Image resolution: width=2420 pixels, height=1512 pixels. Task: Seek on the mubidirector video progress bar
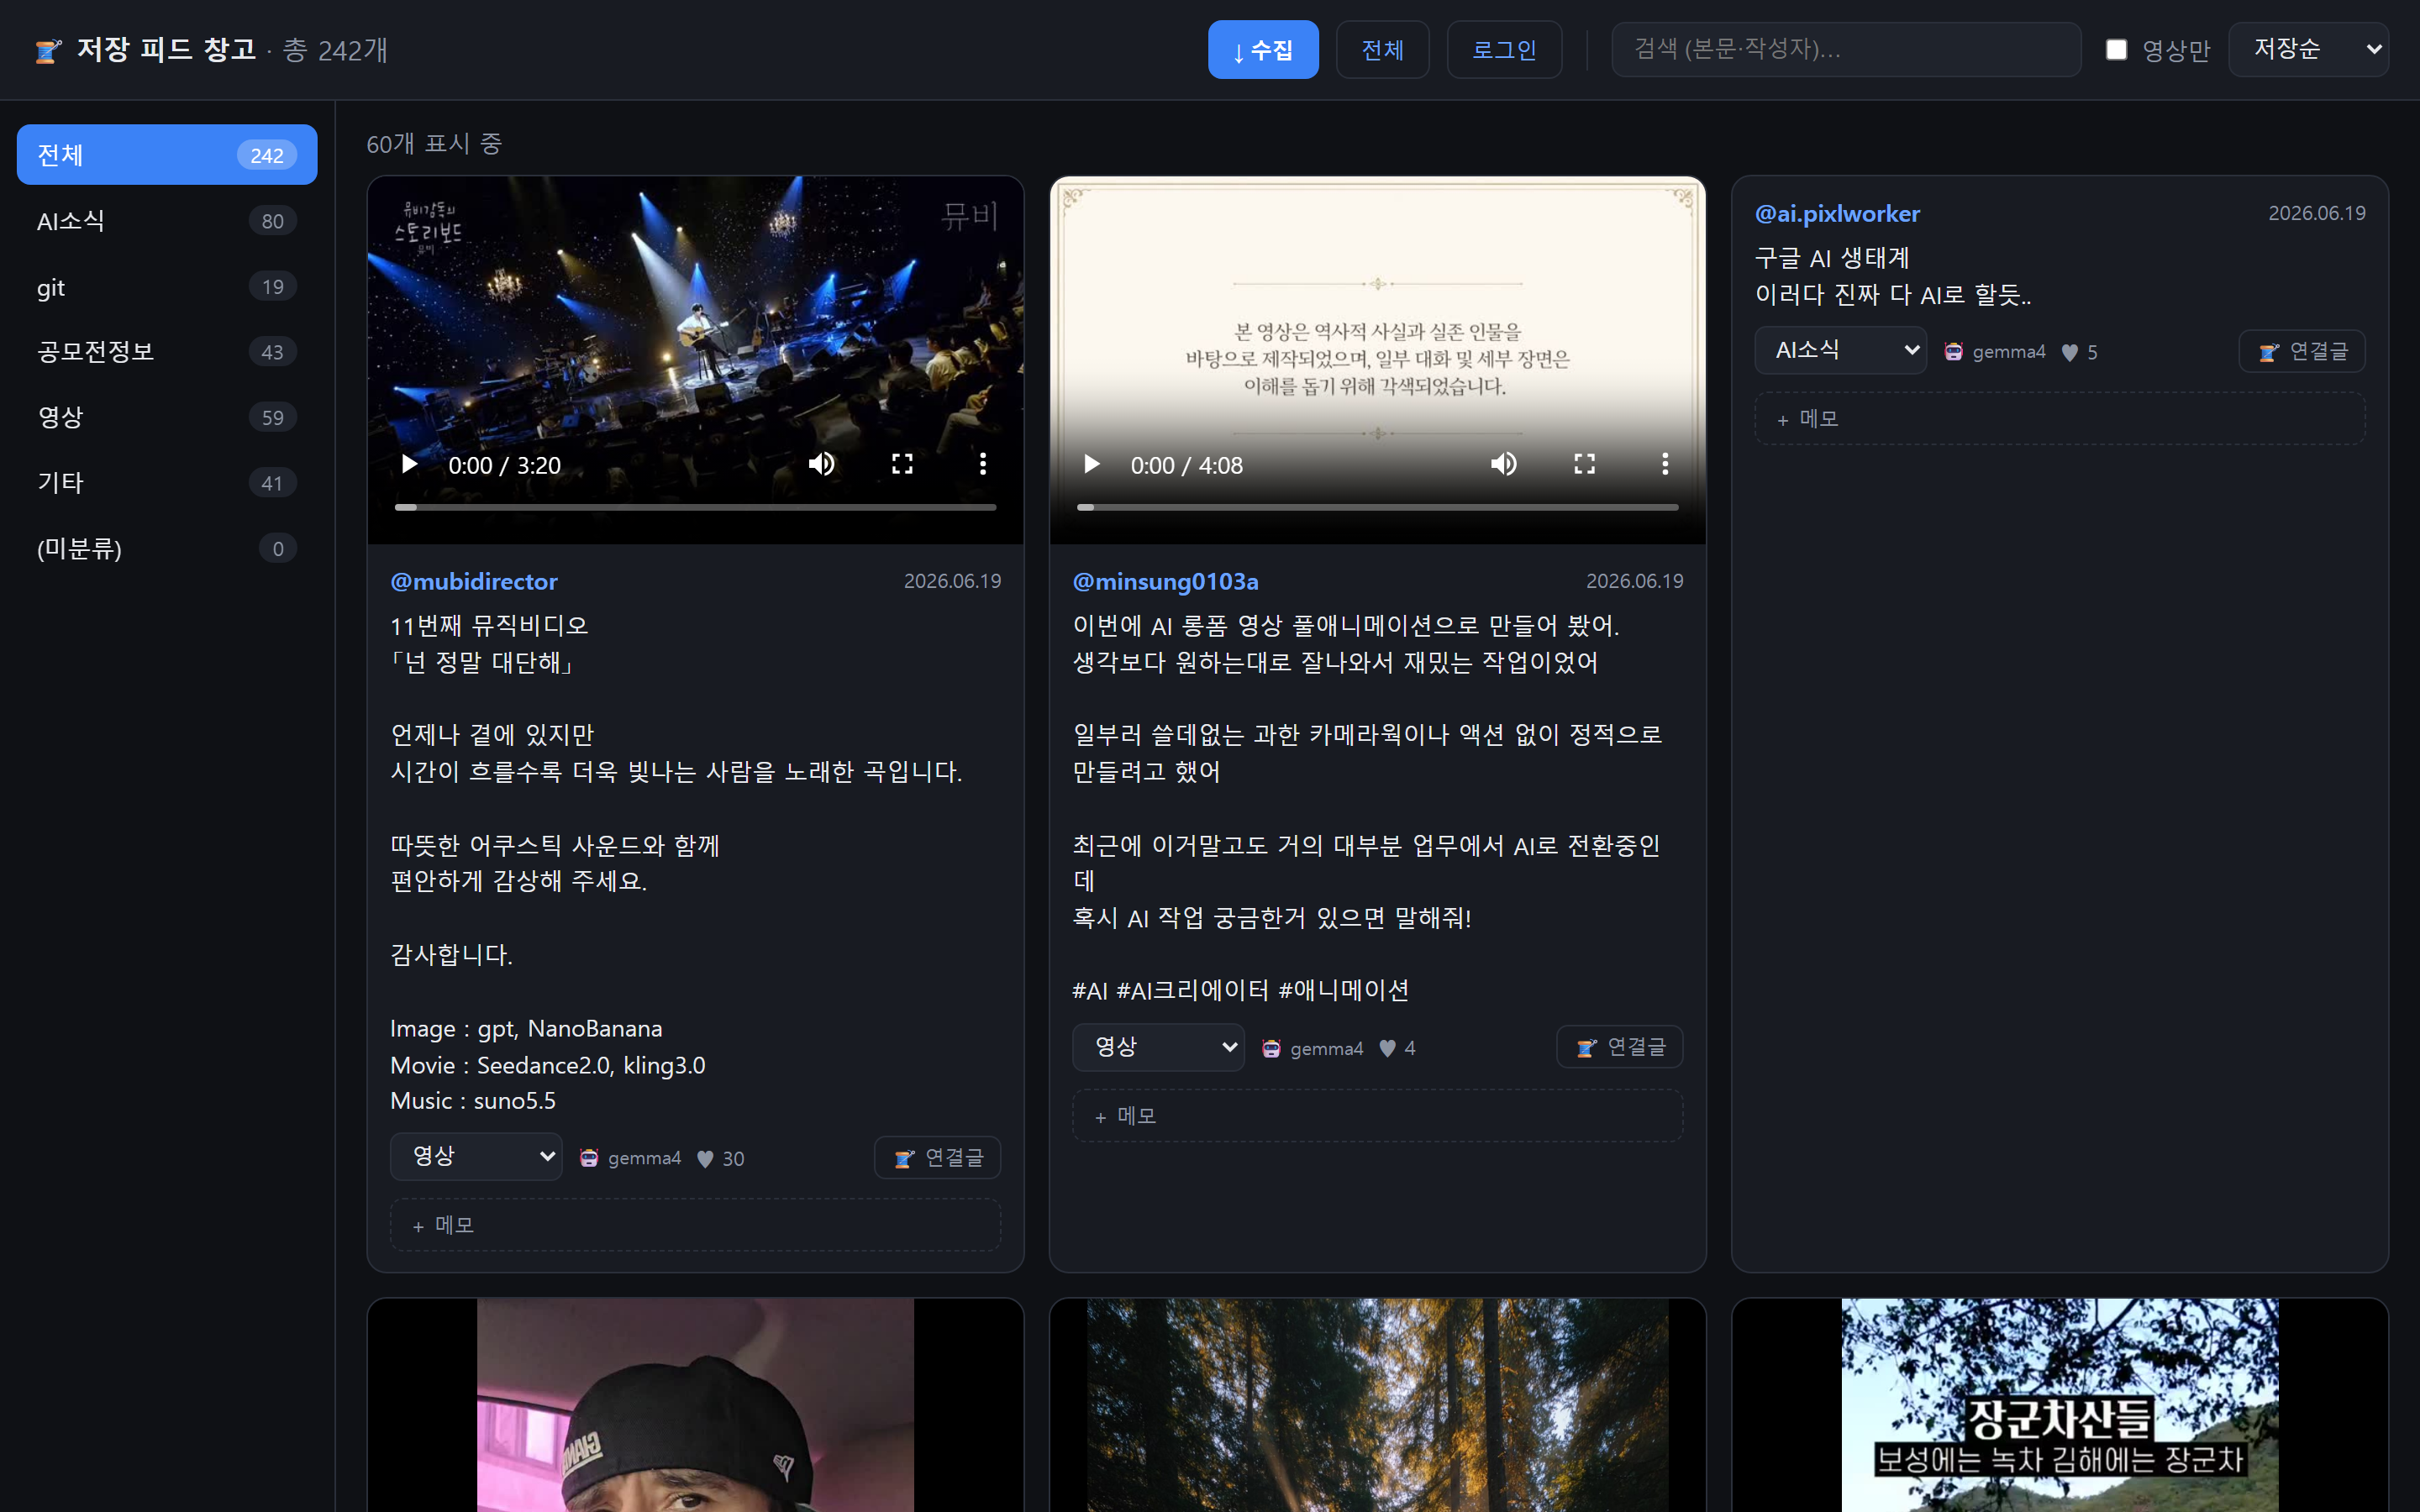coord(696,507)
